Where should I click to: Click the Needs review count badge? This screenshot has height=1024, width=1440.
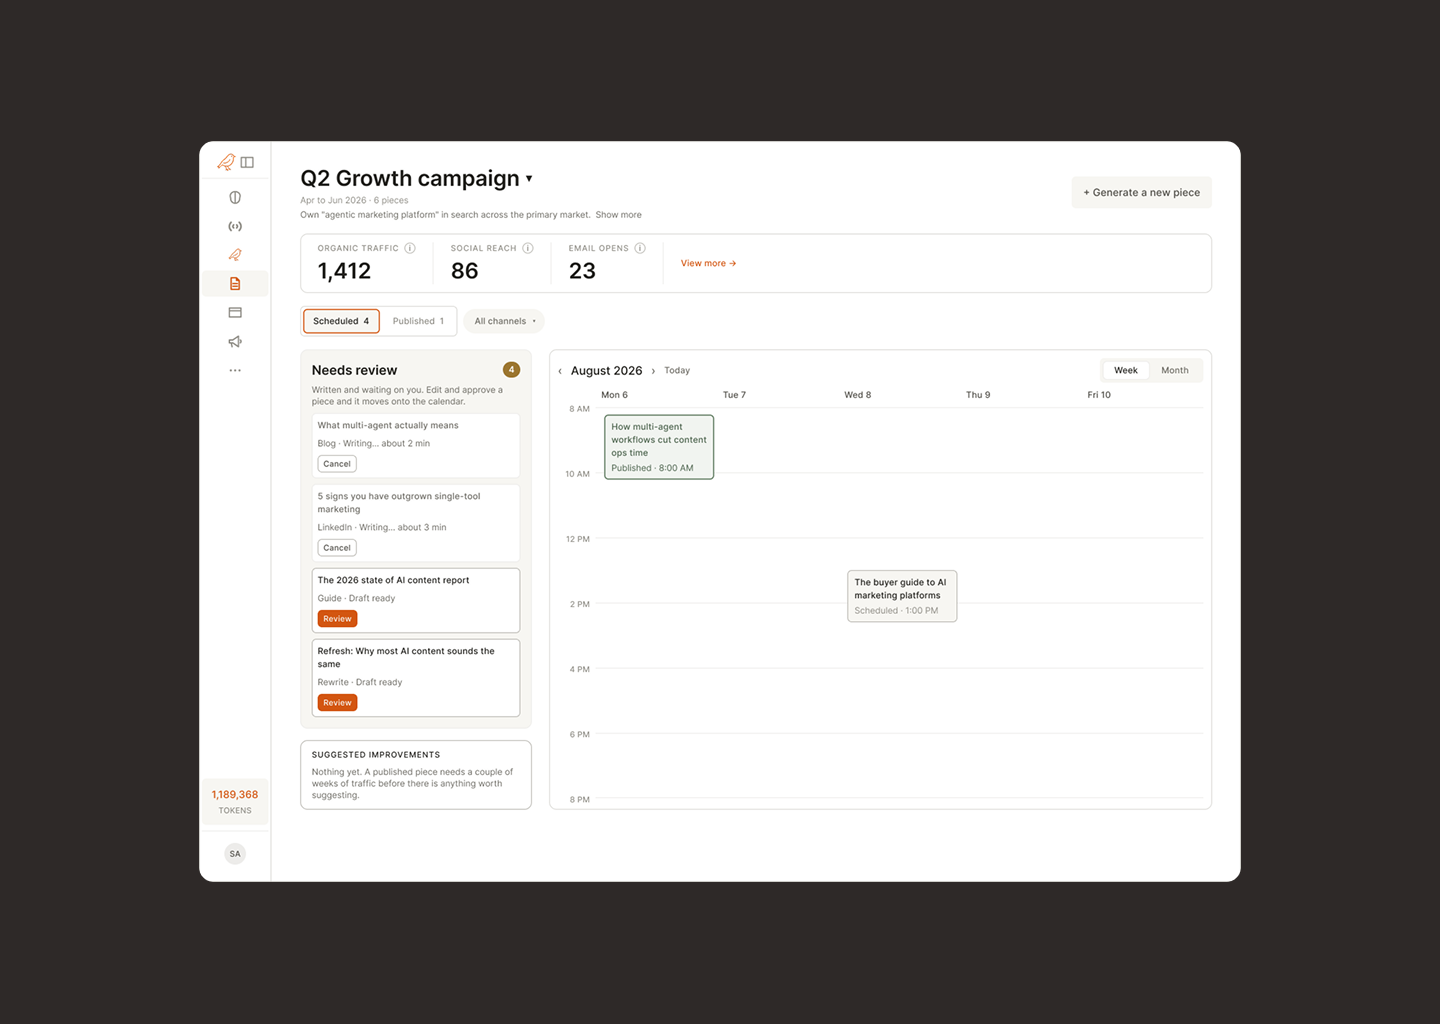[x=511, y=370]
